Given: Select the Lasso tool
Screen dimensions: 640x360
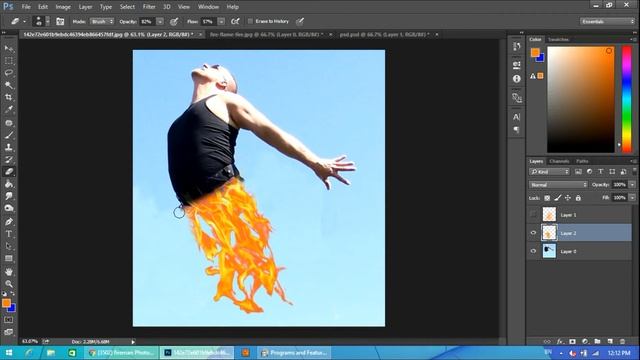Looking at the screenshot, I should [x=9, y=73].
